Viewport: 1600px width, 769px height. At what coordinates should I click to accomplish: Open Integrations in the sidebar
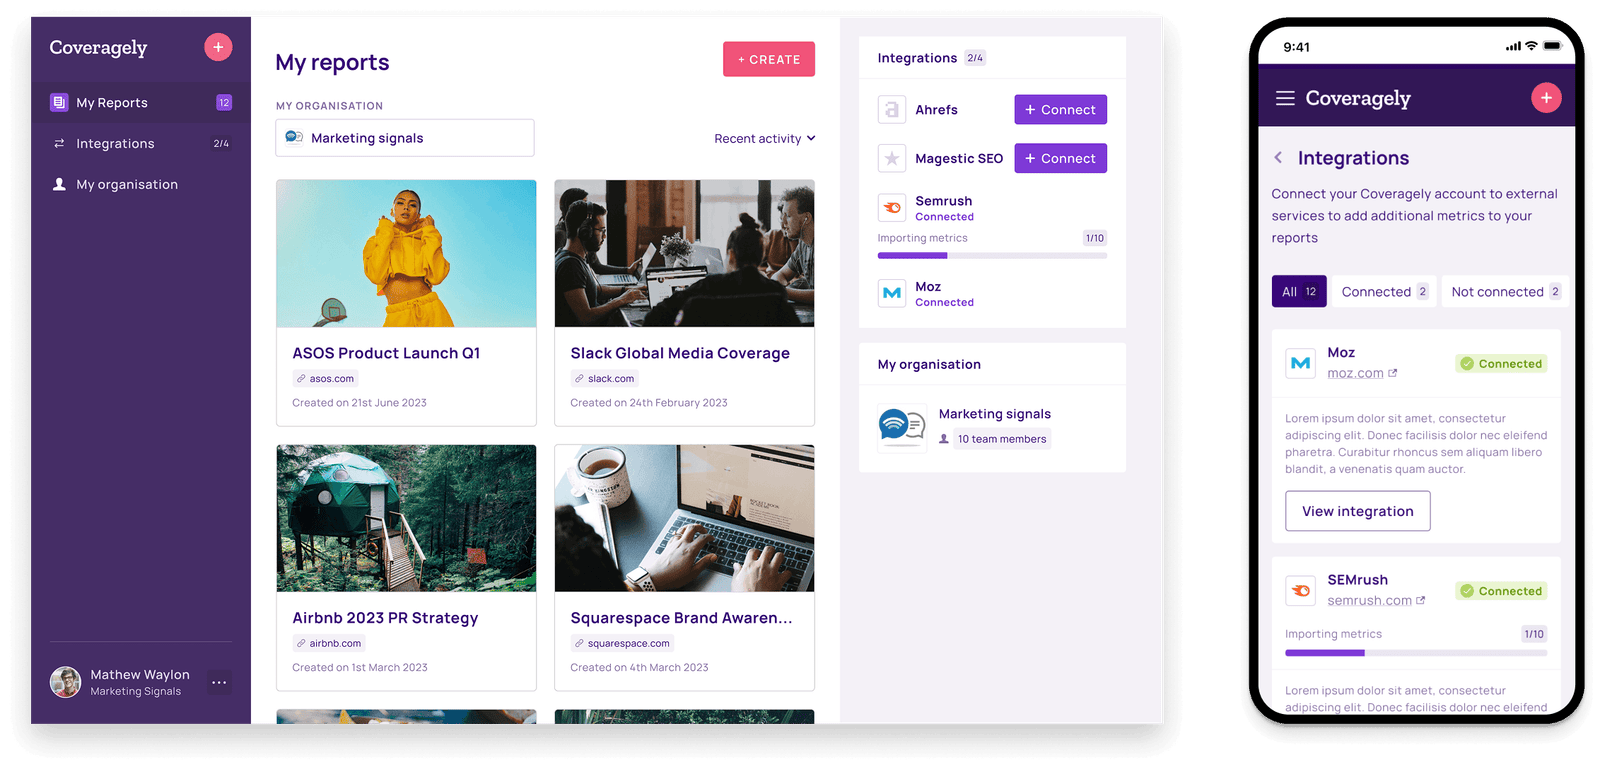[141, 143]
